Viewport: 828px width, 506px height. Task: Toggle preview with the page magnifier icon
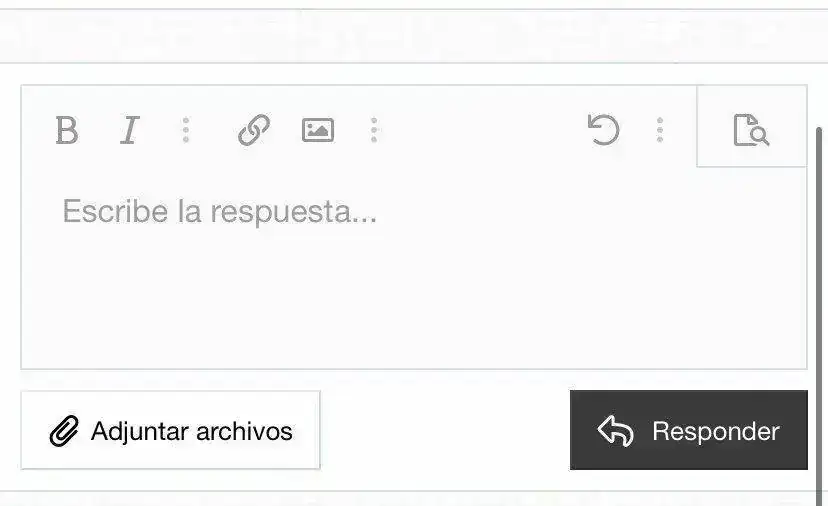[751, 129]
